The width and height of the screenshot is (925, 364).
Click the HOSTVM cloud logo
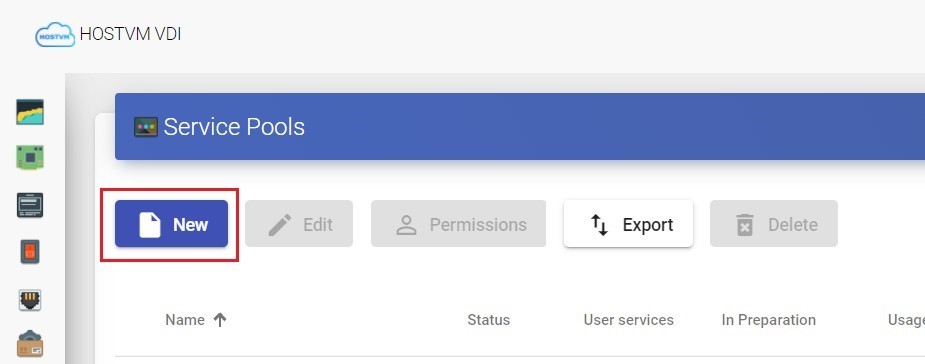pos(55,35)
